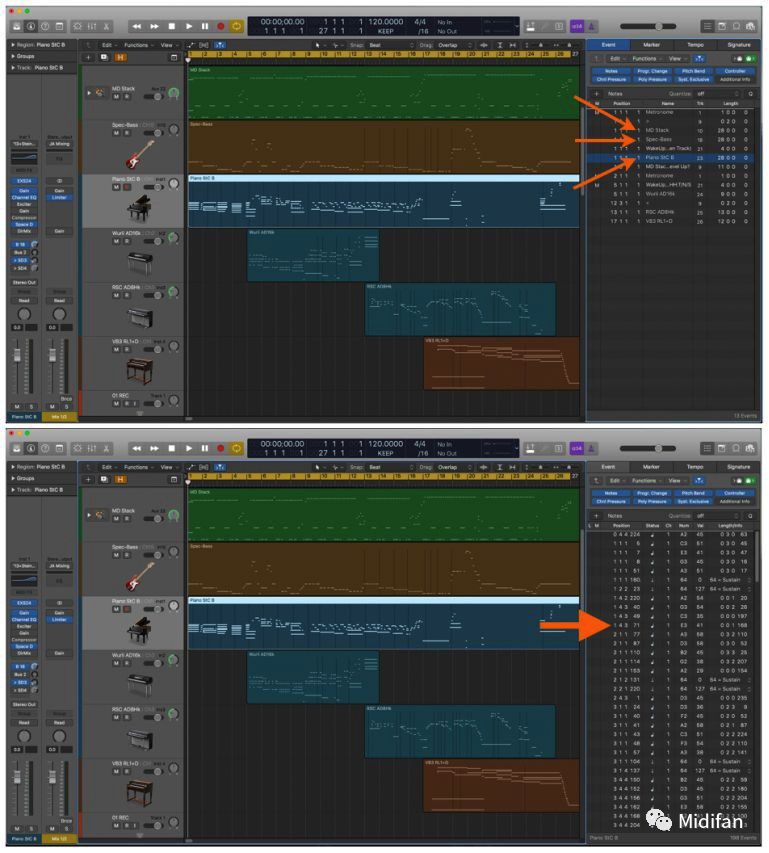769x853 pixels.
Task: Click Chnl Pressure filter in top event list
Action: click(611, 79)
